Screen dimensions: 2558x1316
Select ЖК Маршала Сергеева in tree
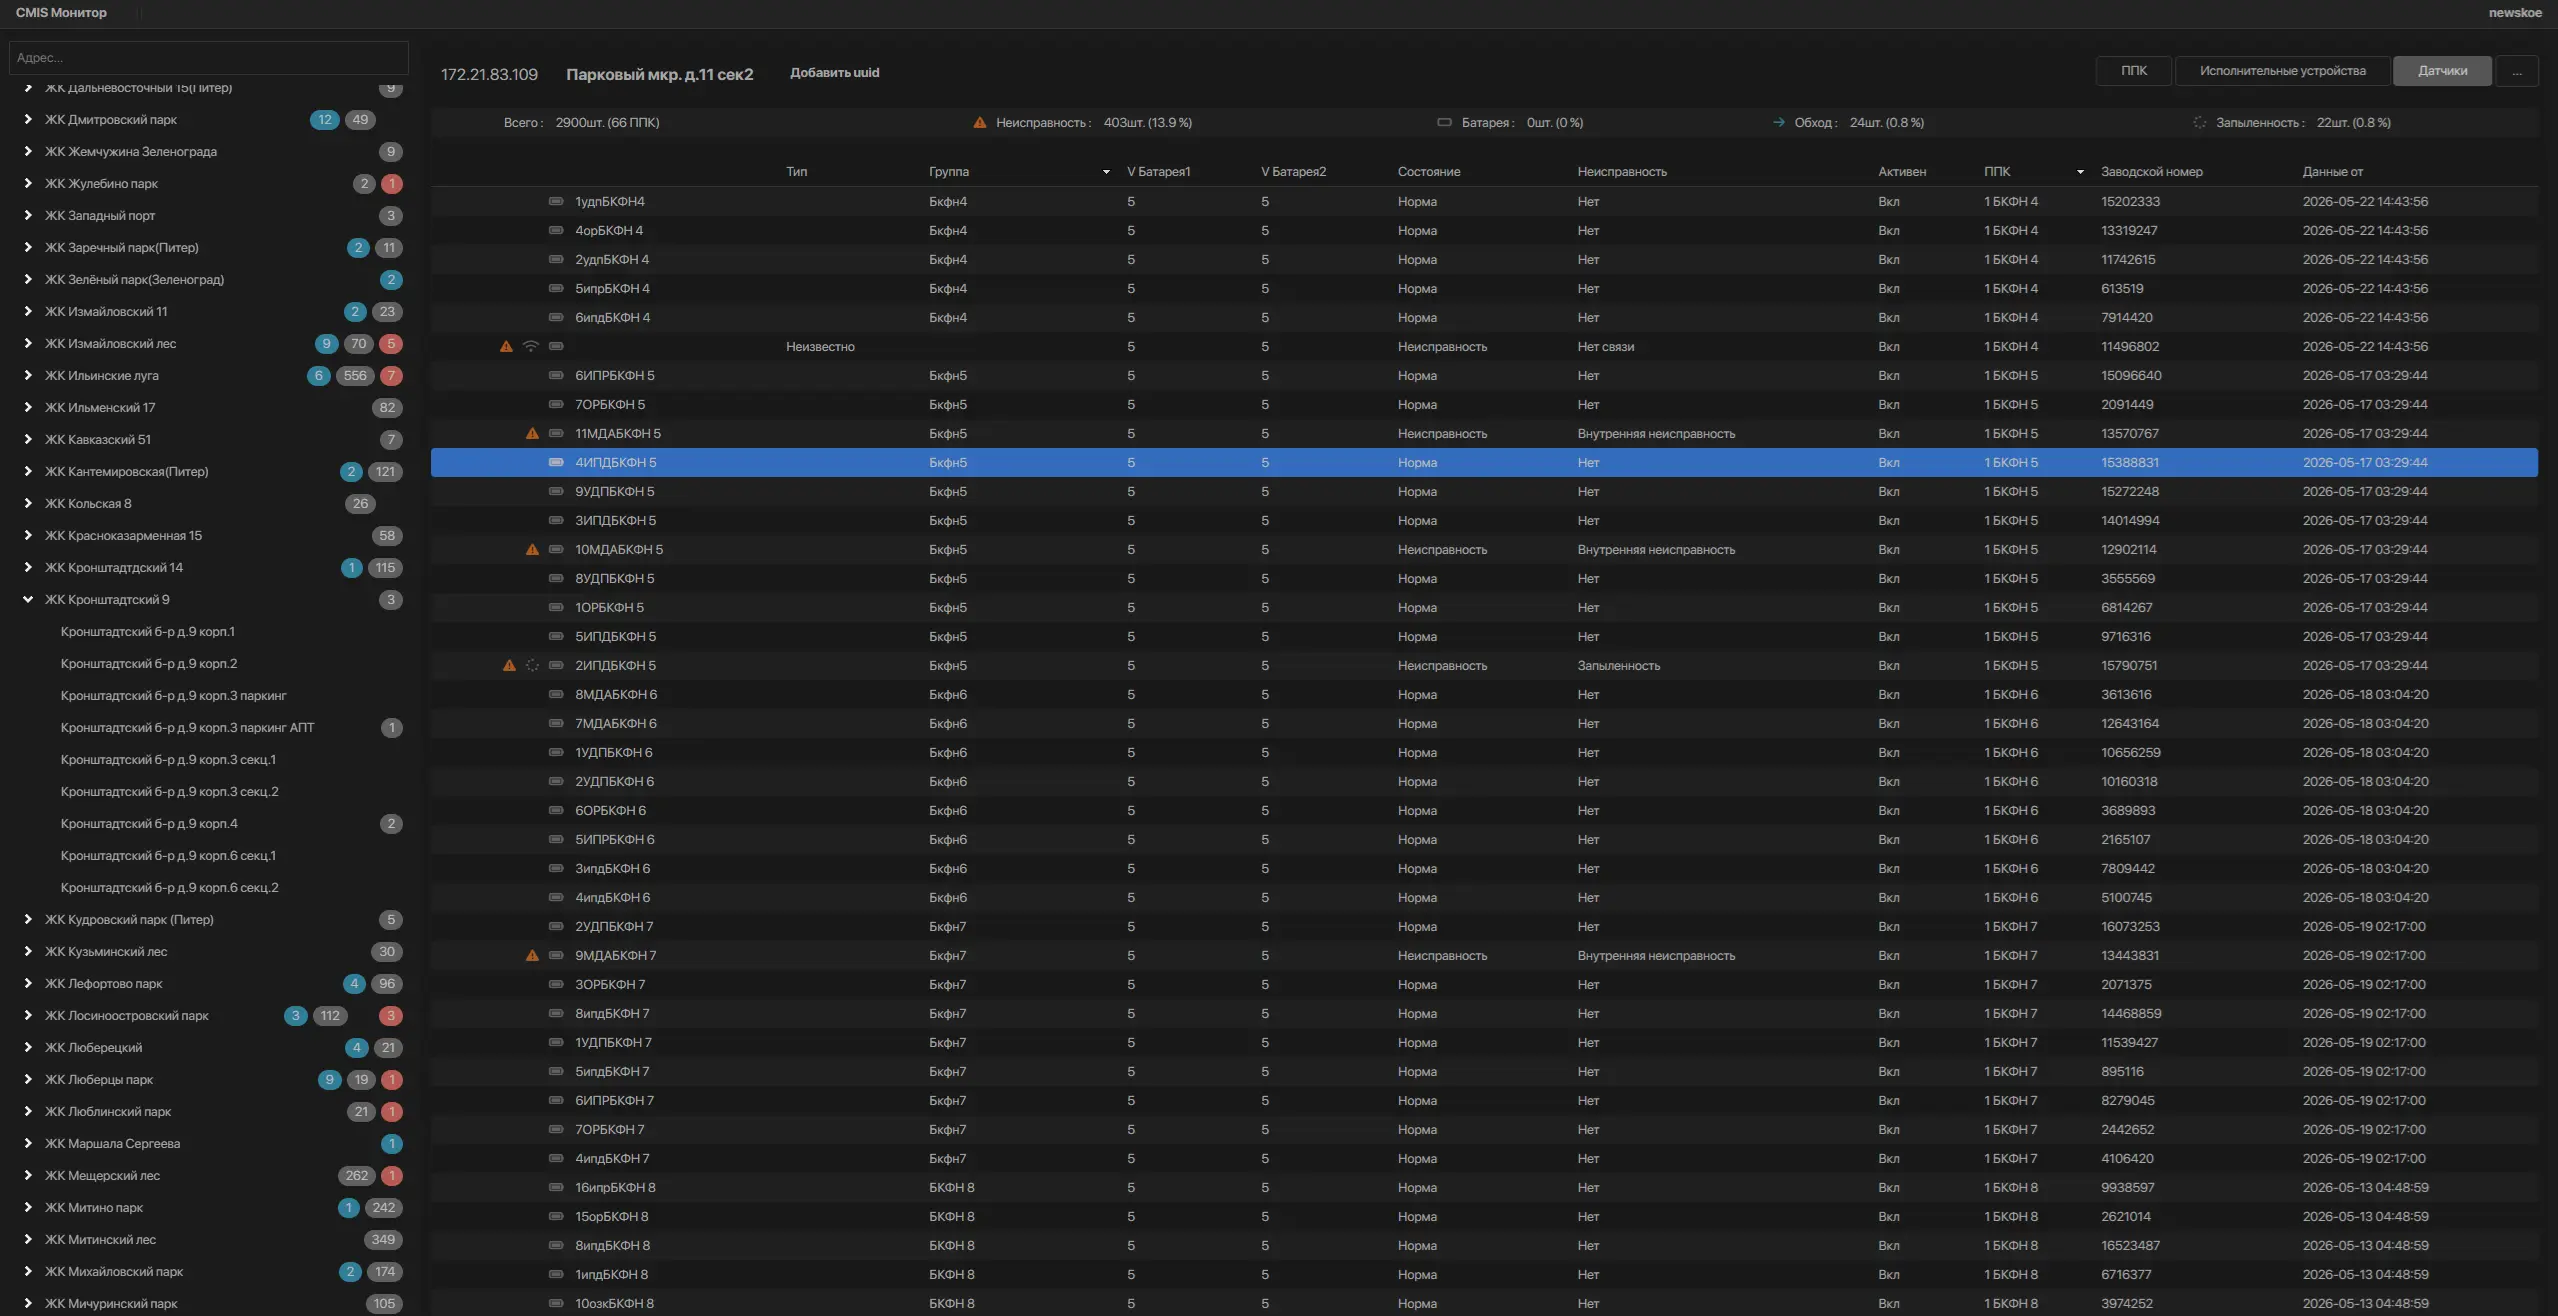click(x=112, y=1144)
